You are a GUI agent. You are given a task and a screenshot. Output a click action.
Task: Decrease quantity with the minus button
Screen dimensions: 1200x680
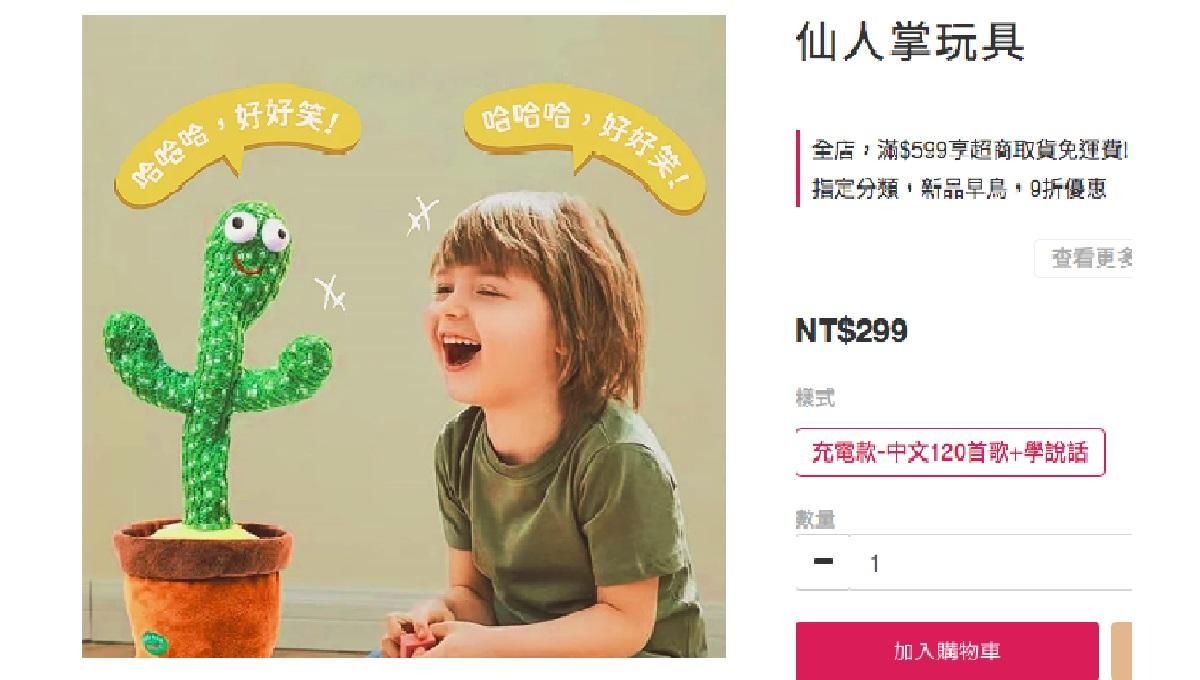pyautogui.click(x=823, y=563)
